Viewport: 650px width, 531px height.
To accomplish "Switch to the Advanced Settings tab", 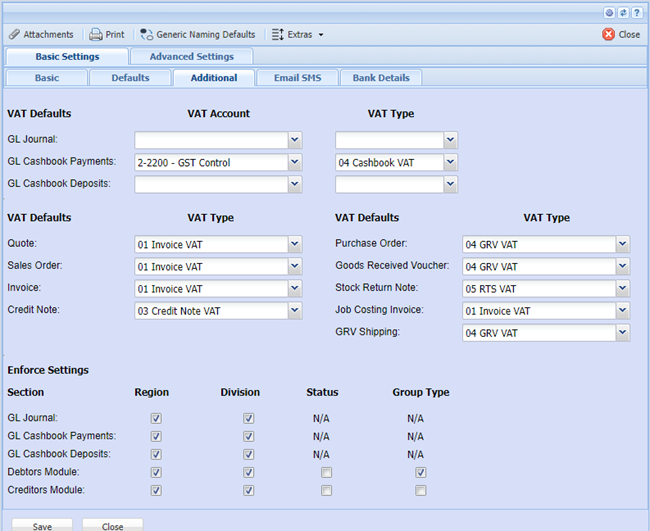I will pos(191,57).
